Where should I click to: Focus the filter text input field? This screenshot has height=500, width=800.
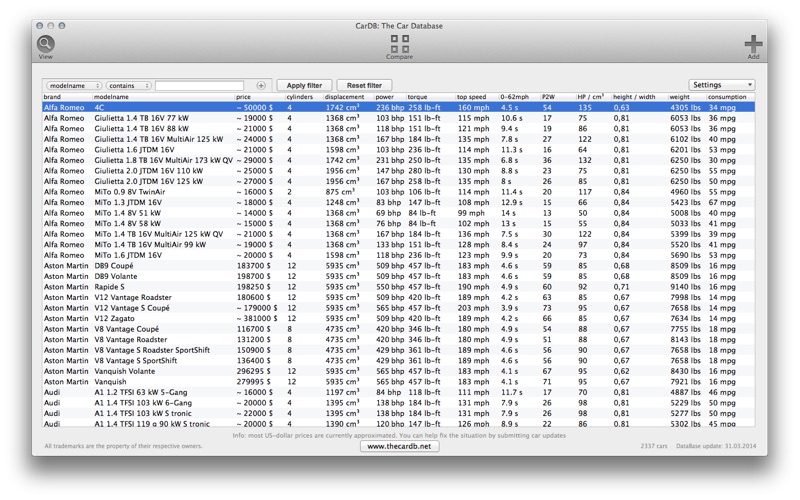click(199, 86)
